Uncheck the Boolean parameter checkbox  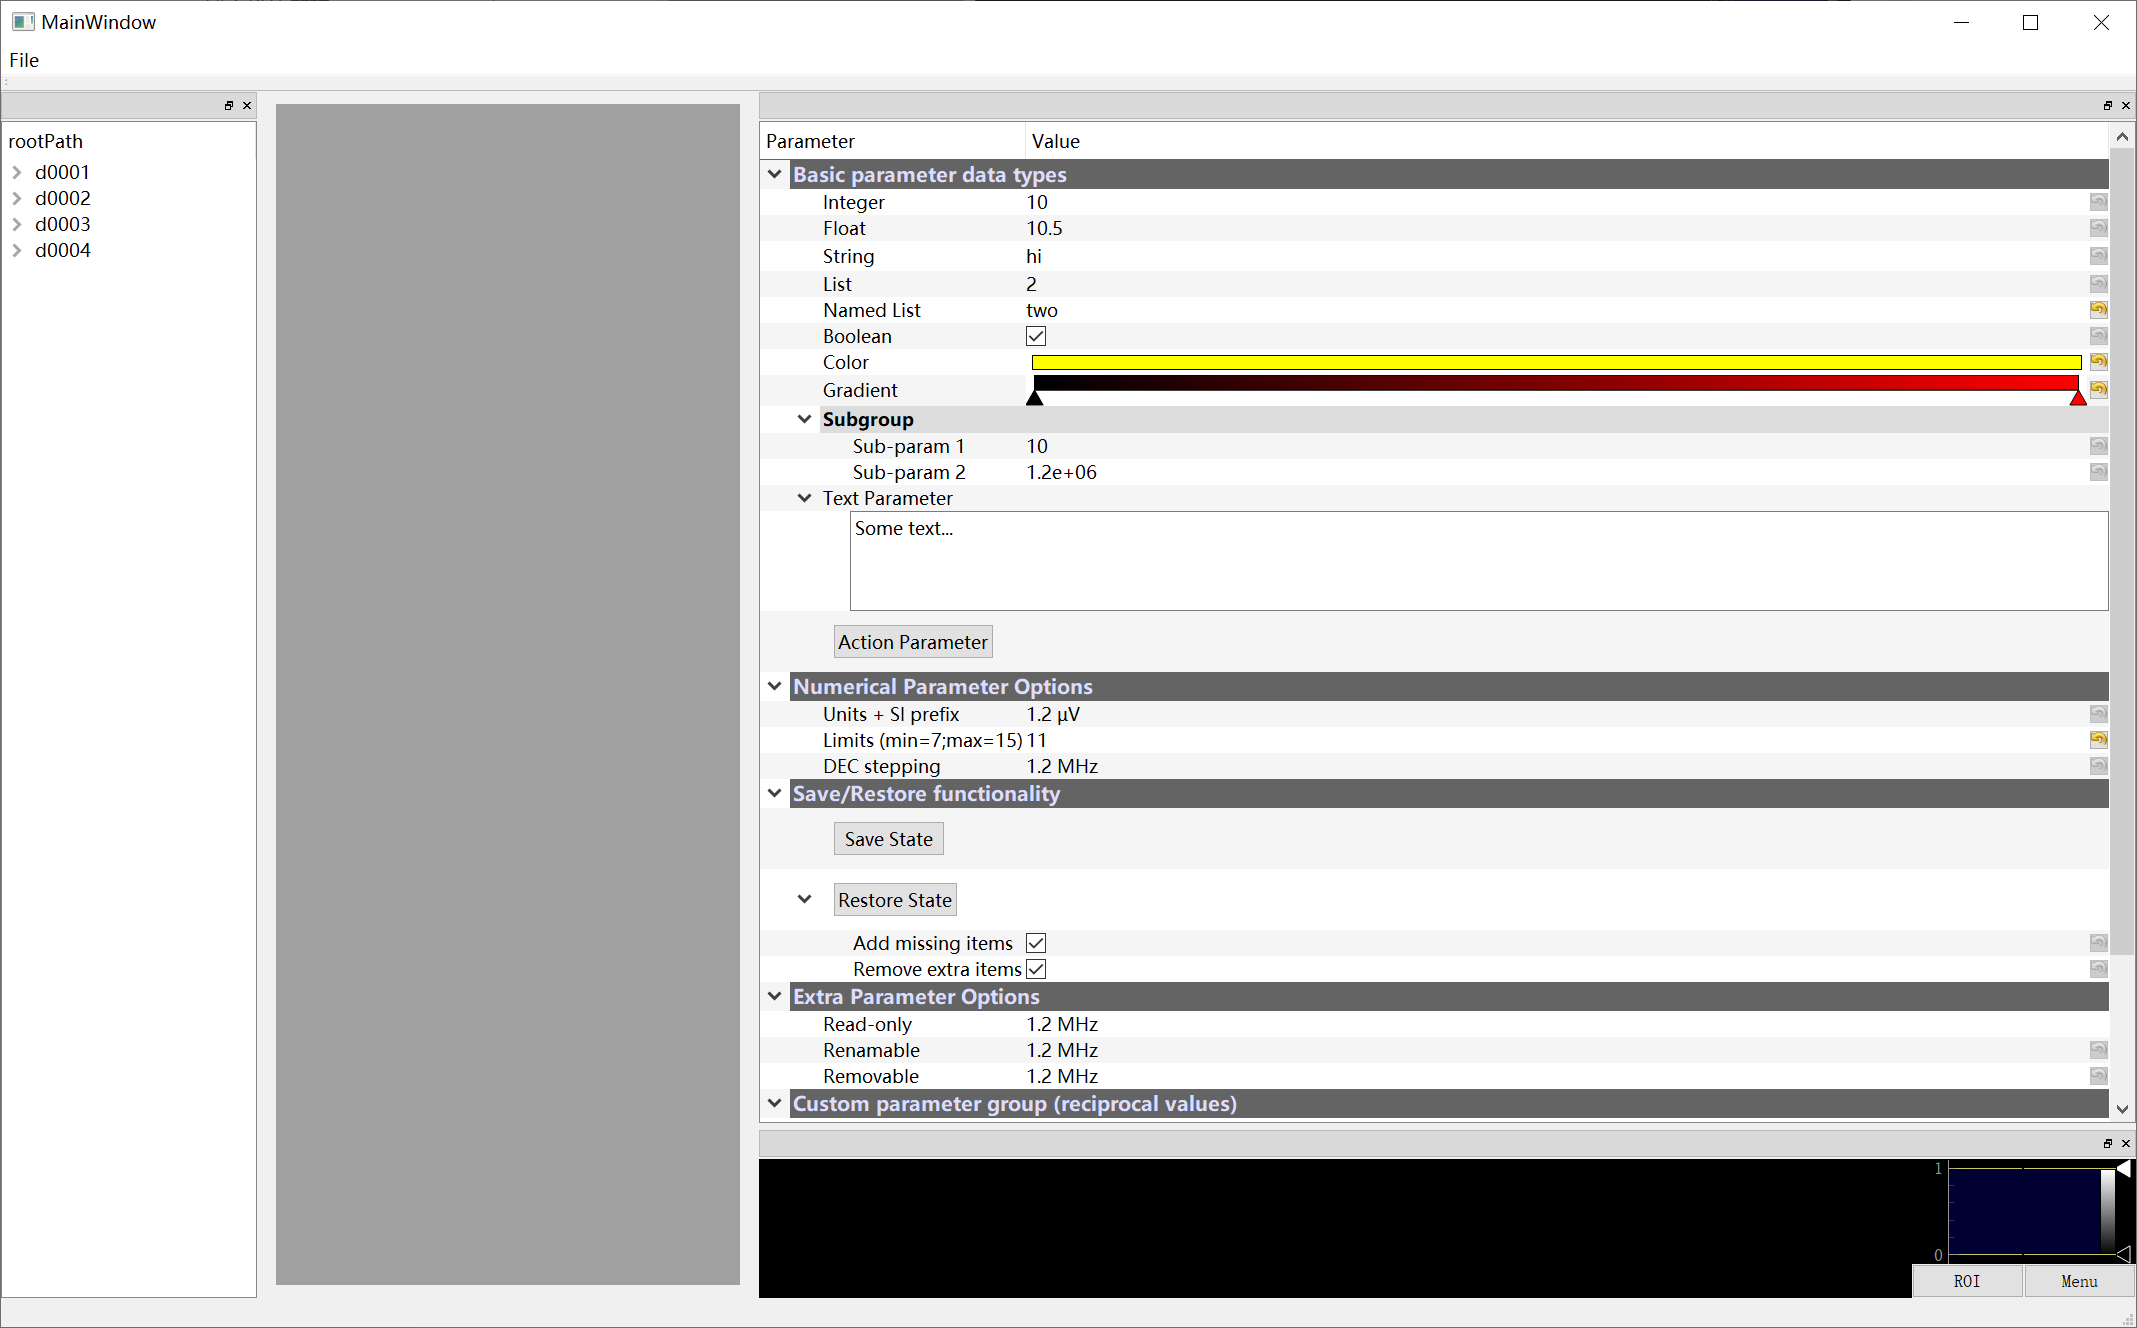point(1036,336)
